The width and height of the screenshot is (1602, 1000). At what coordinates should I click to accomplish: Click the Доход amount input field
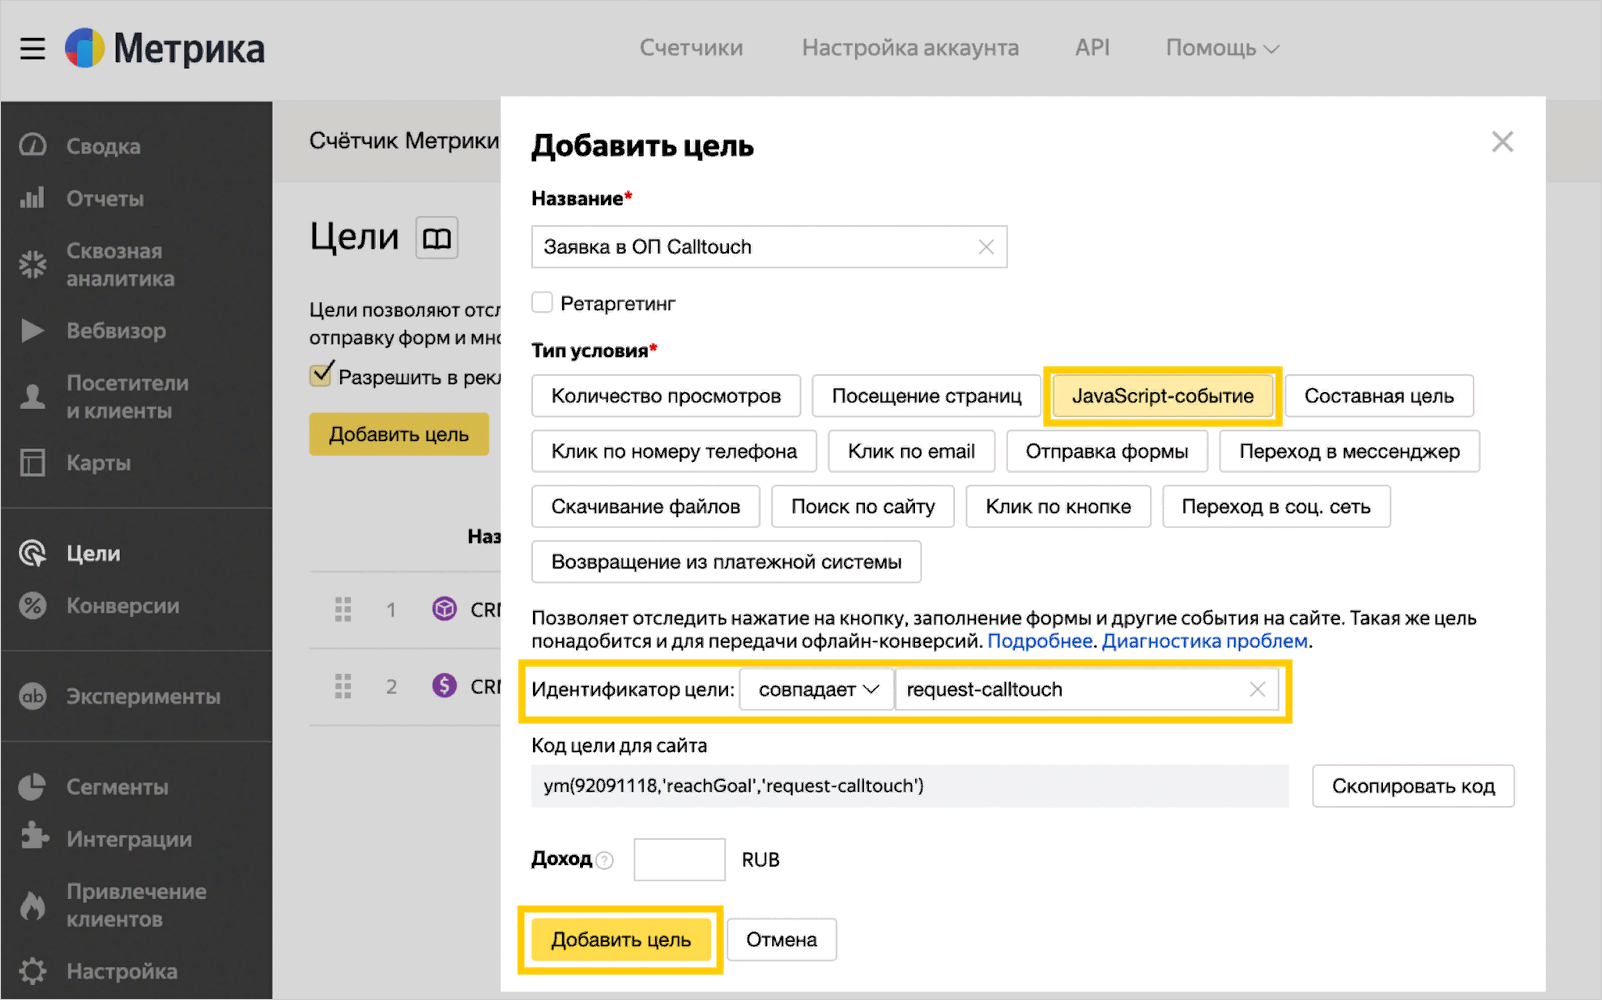click(x=679, y=860)
